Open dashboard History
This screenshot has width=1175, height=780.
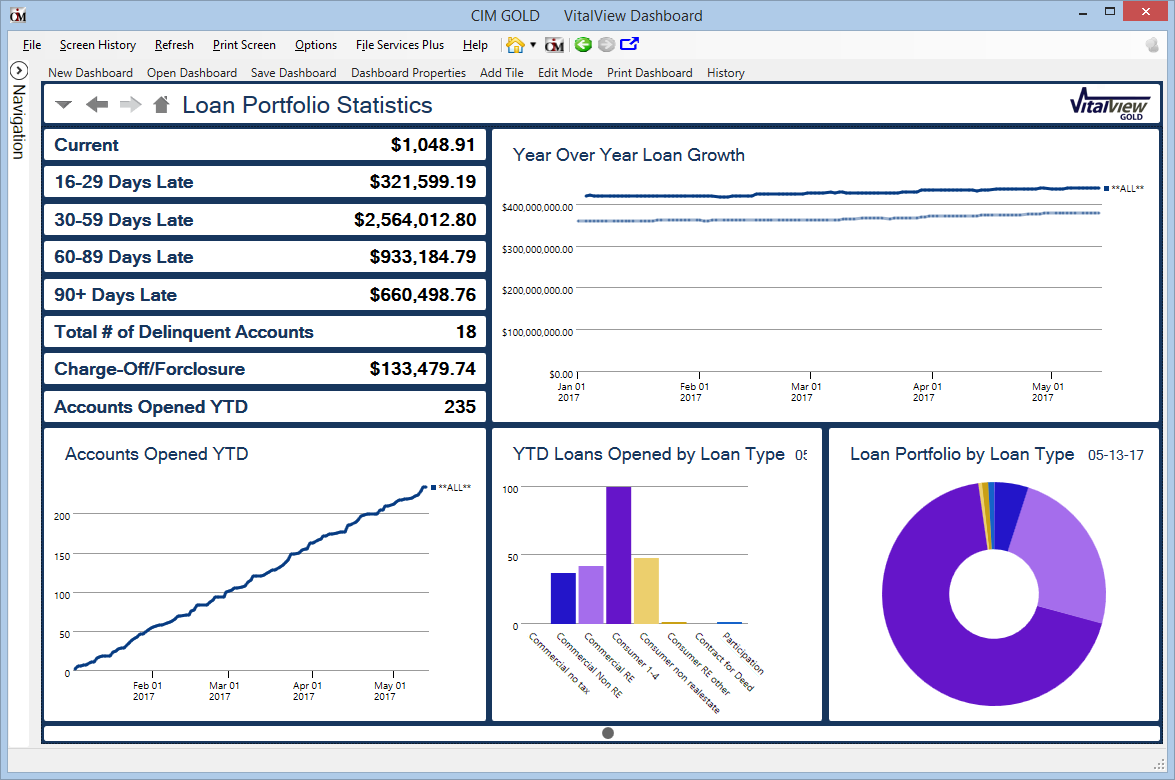point(725,73)
